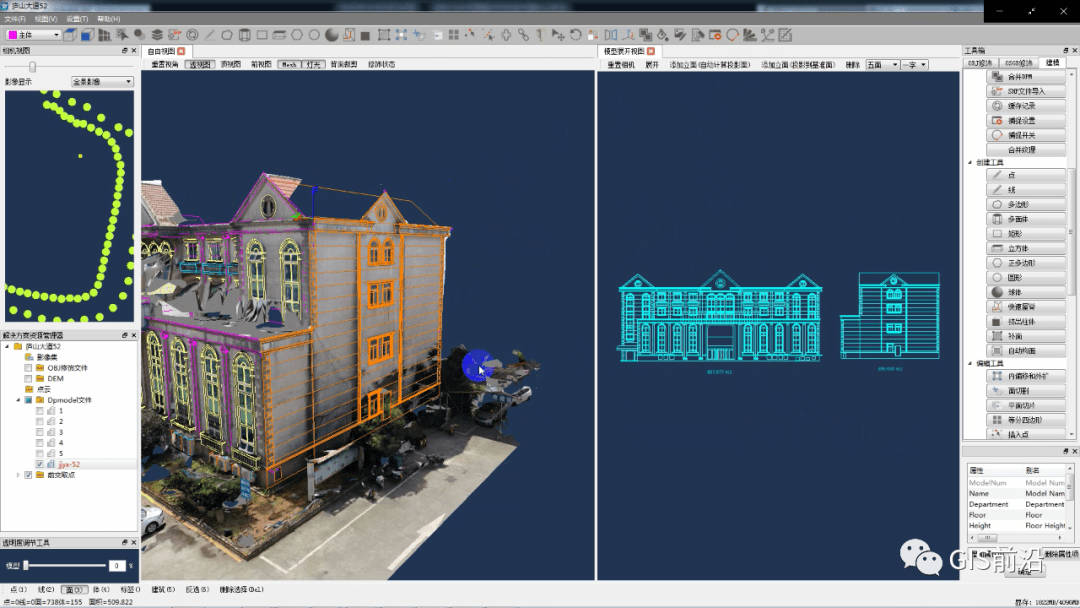Select the sphere (球体) tool

pyautogui.click(x=1026, y=292)
